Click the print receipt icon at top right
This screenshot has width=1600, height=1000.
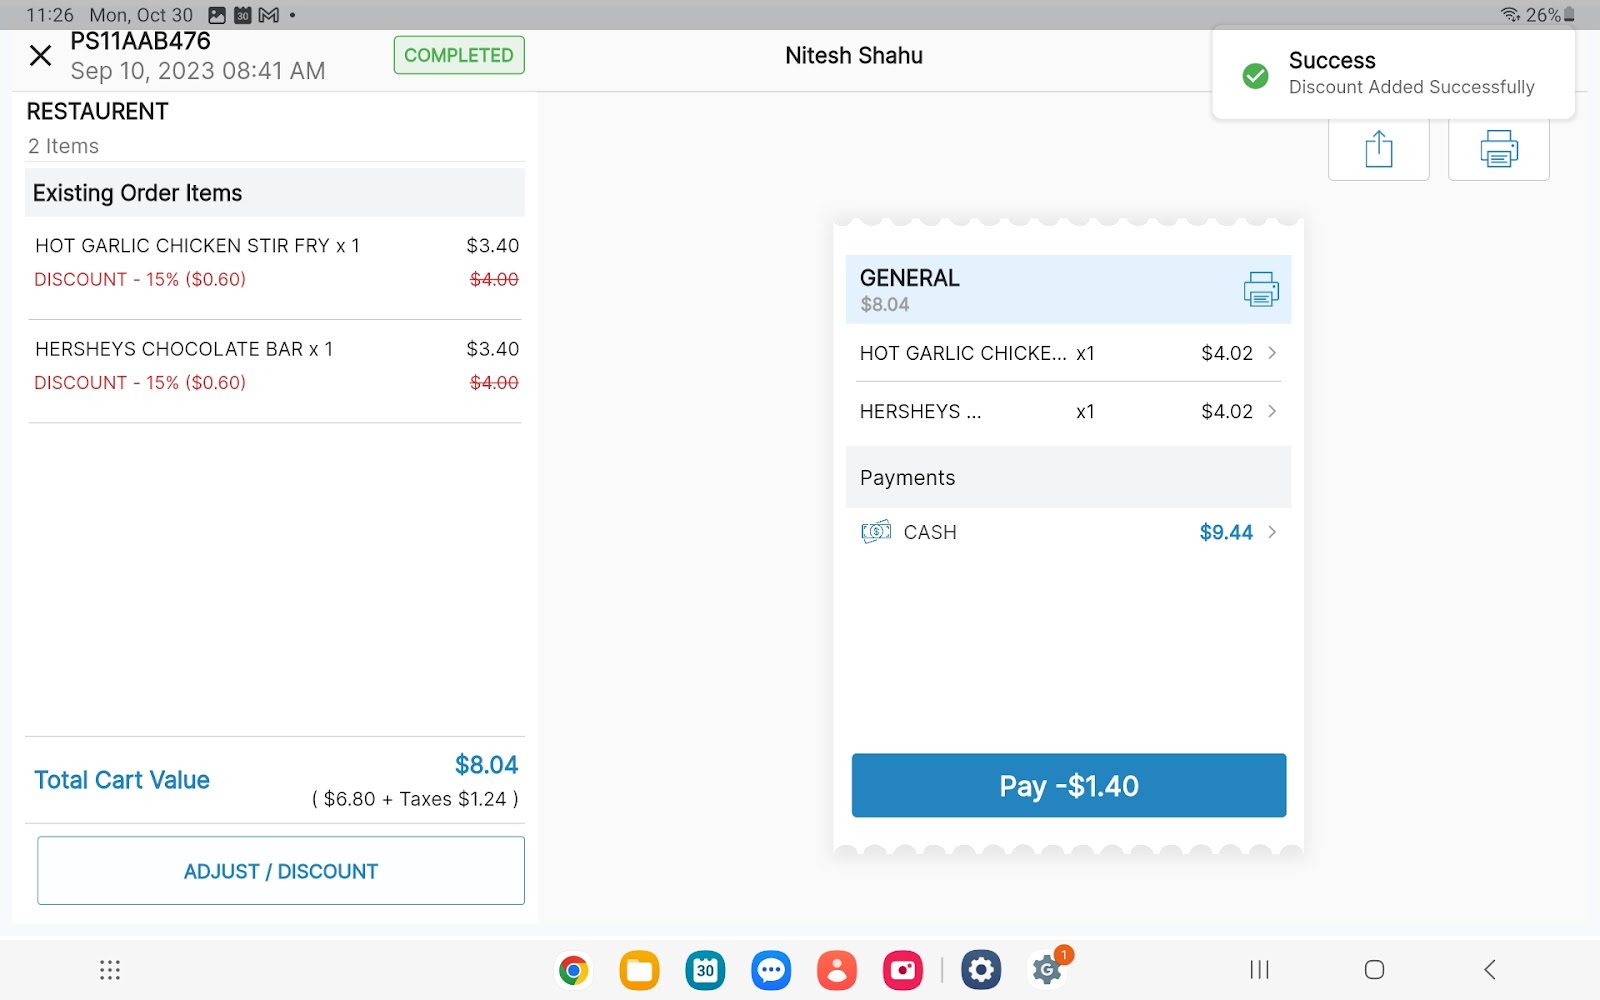click(1498, 150)
